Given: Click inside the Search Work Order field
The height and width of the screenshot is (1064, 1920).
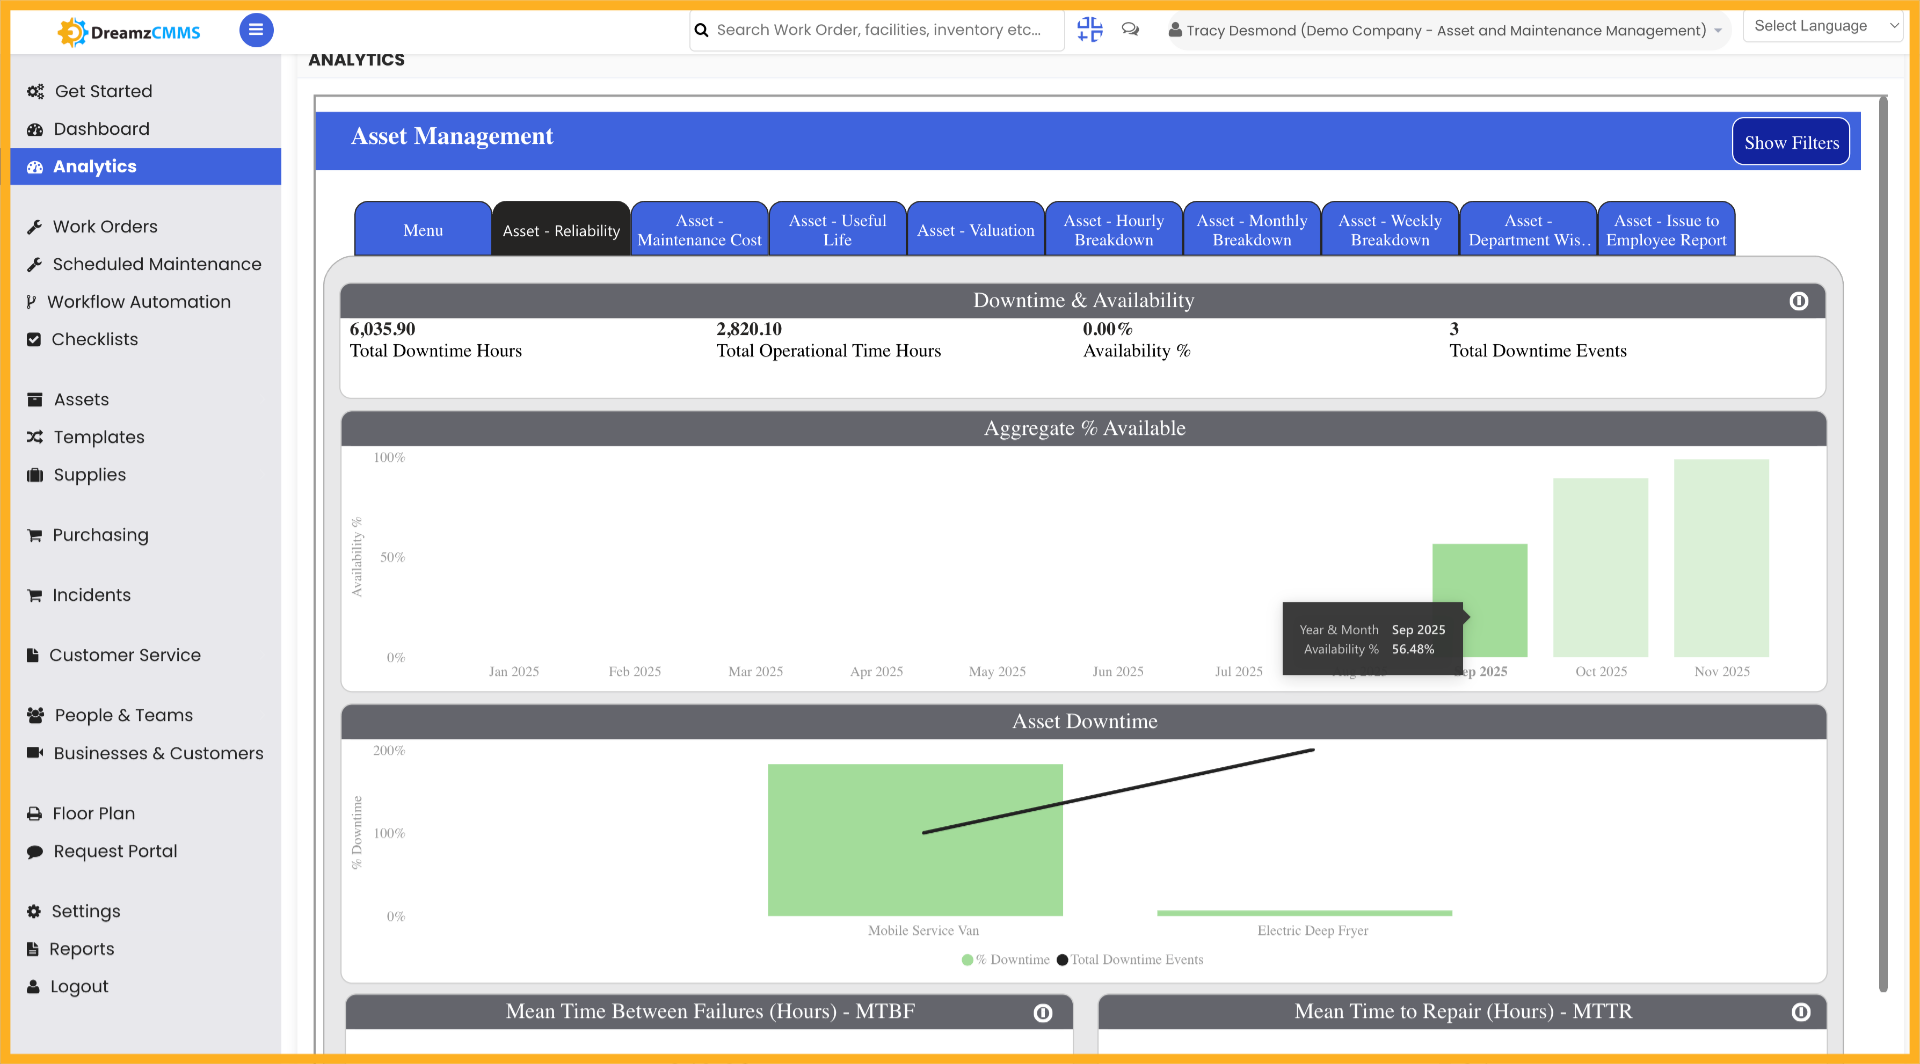Looking at the screenshot, I should [x=875, y=30].
